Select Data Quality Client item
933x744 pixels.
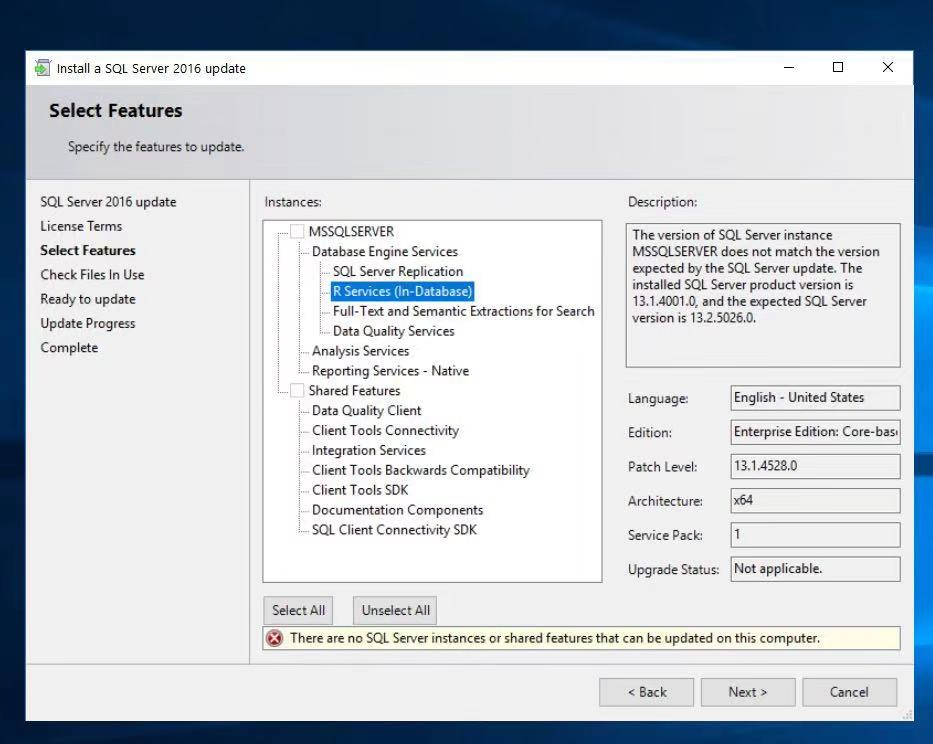[x=366, y=410]
